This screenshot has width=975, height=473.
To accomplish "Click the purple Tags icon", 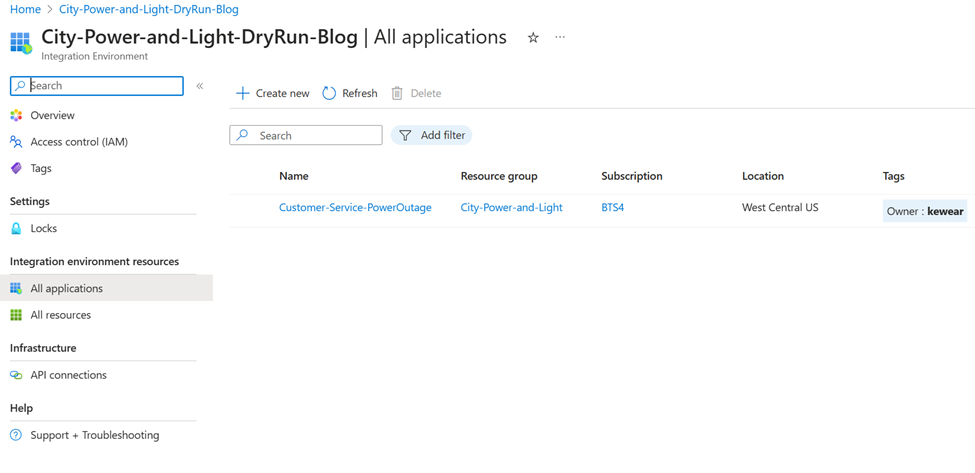I will coord(16,168).
